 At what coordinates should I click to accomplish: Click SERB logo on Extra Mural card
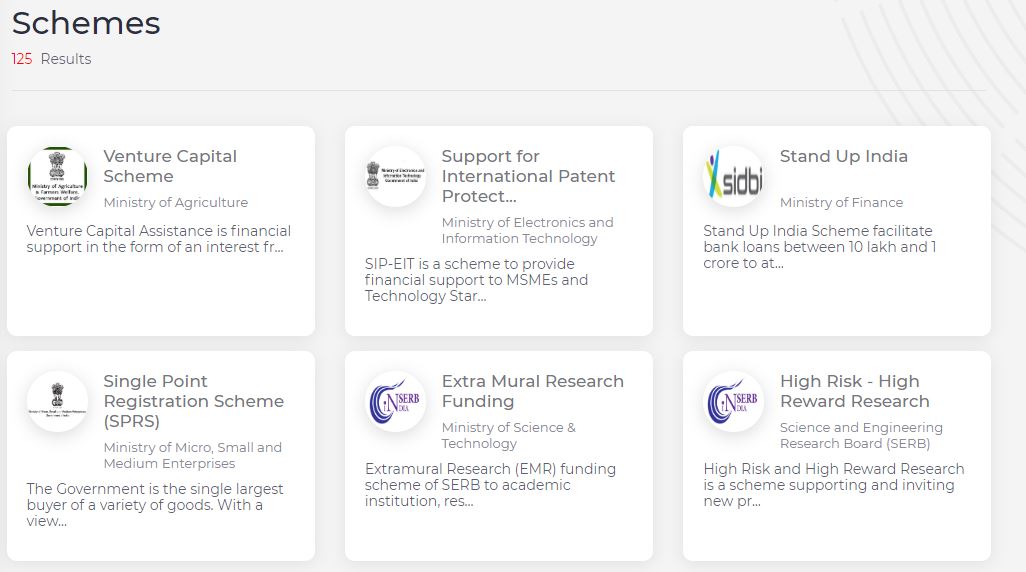click(396, 401)
